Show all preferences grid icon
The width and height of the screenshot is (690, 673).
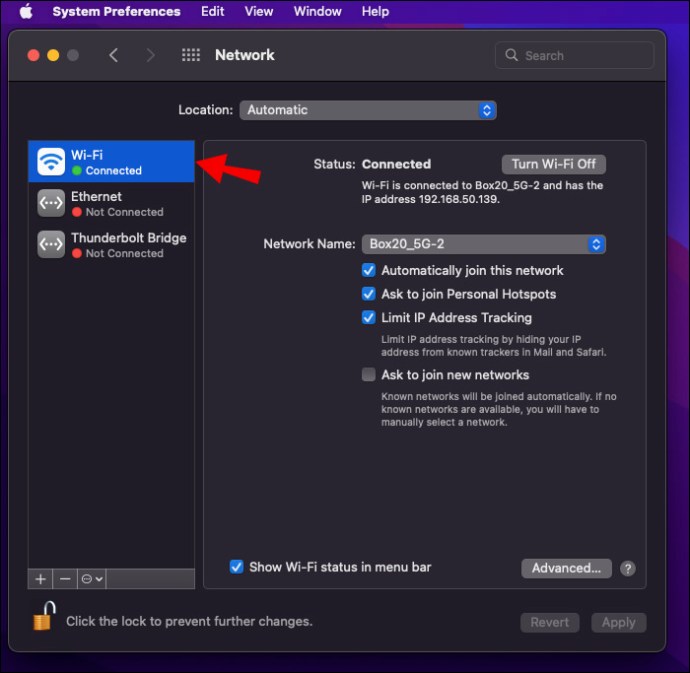[x=191, y=55]
